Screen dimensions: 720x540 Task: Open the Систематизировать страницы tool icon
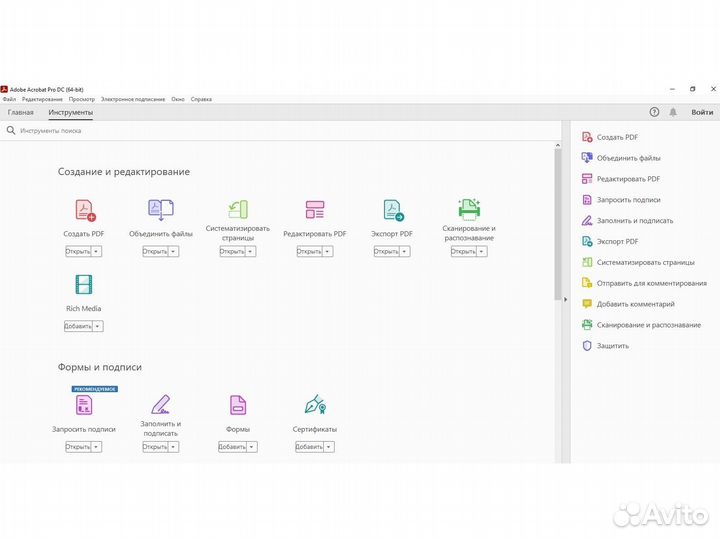coord(238,209)
